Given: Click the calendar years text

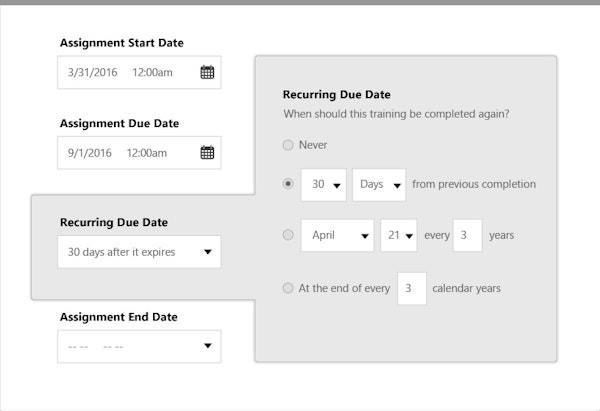Looking at the screenshot, I should coord(466,288).
